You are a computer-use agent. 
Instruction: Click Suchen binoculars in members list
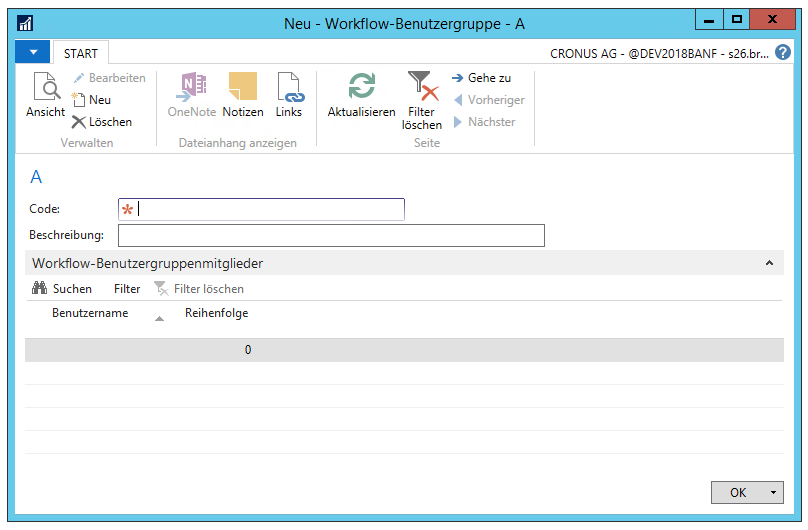click(62, 288)
